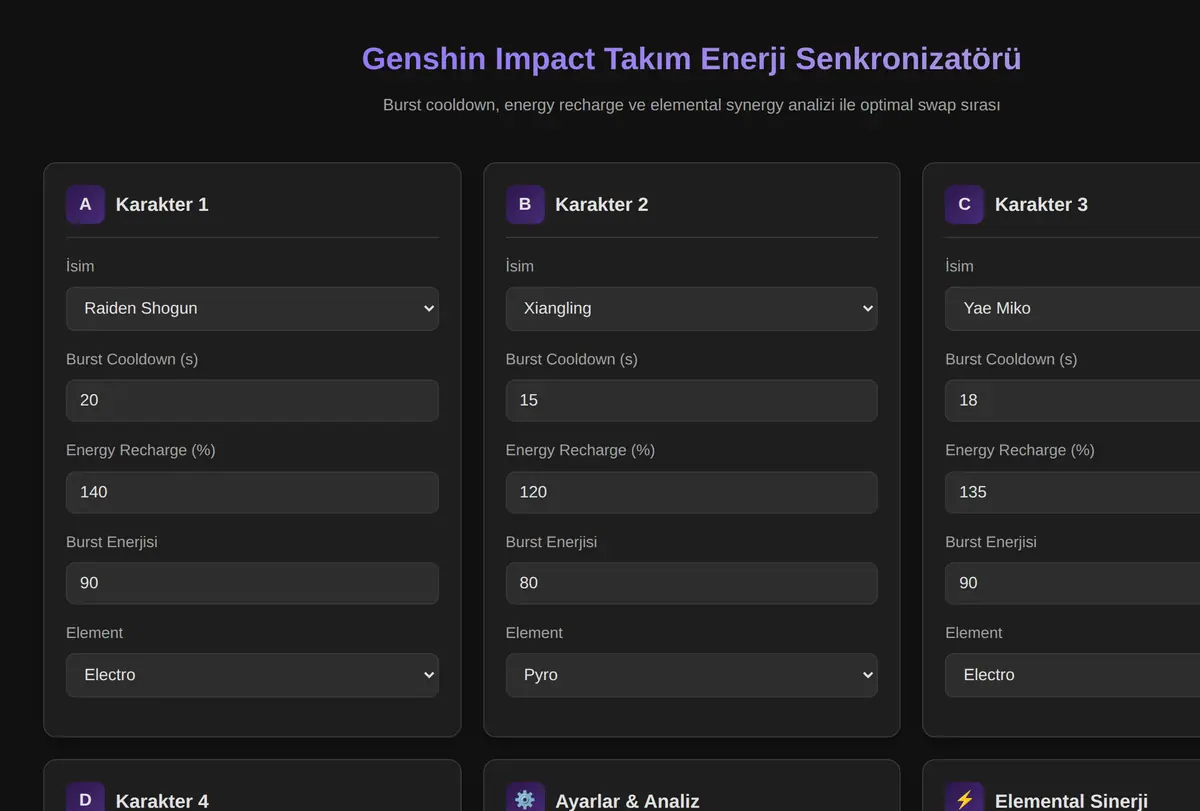Click the Karakter 4 card heading

click(x=162, y=801)
